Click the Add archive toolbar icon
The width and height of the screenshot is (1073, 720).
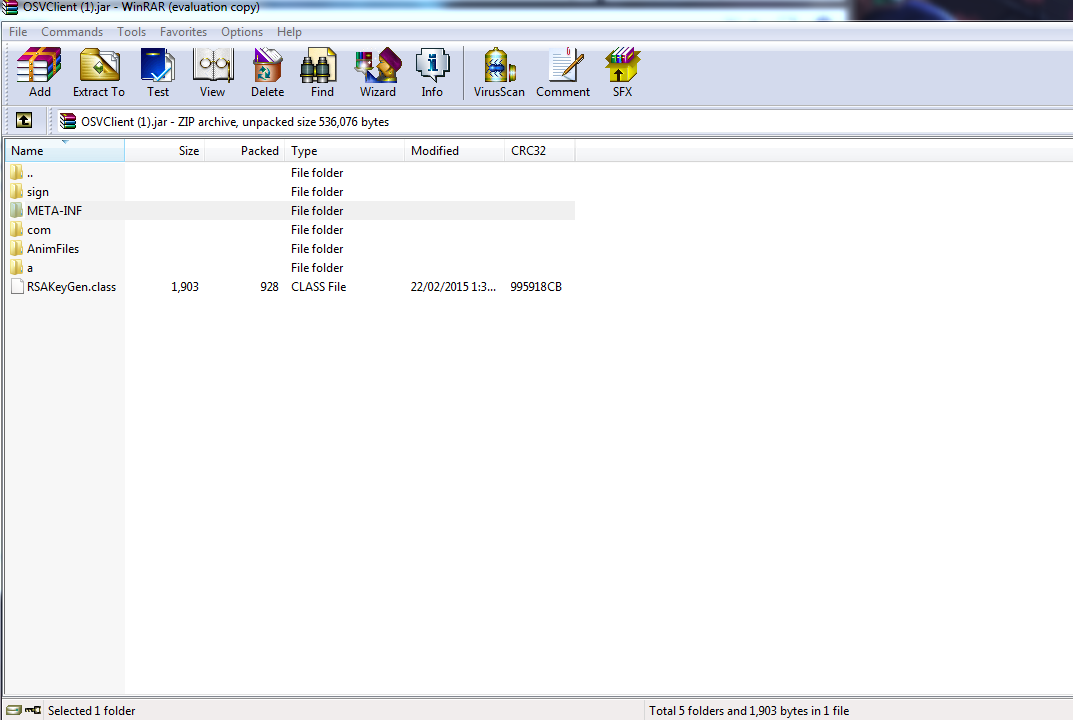(39, 65)
